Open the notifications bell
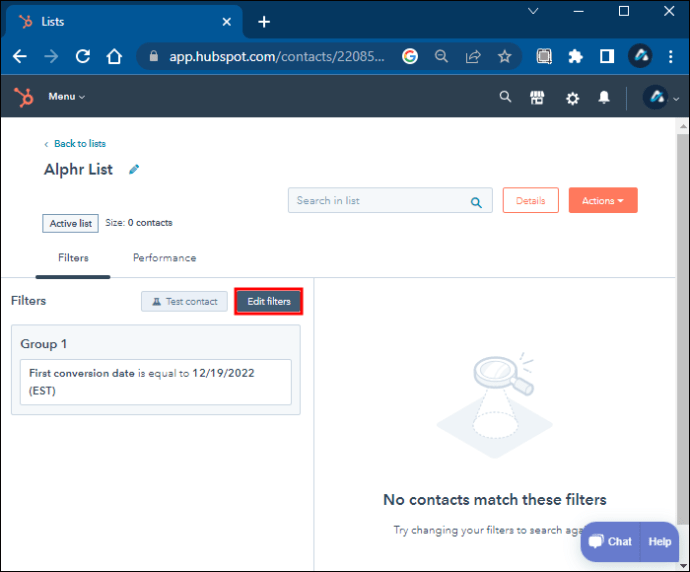The image size is (690, 572). point(604,97)
